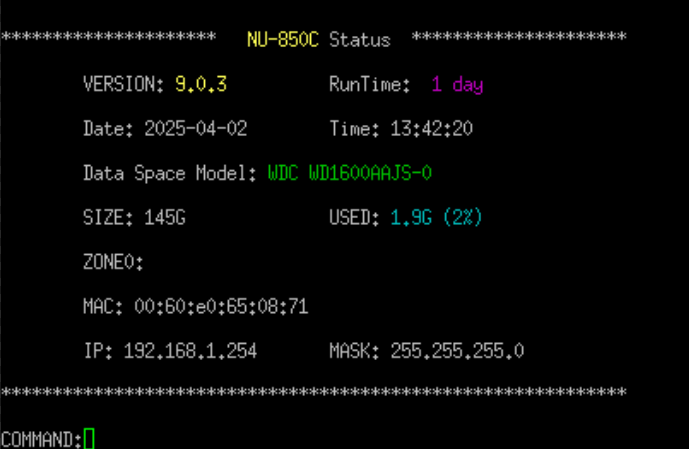Select the IP address 192.168.1.254
The image size is (689, 449).
click(x=190, y=351)
